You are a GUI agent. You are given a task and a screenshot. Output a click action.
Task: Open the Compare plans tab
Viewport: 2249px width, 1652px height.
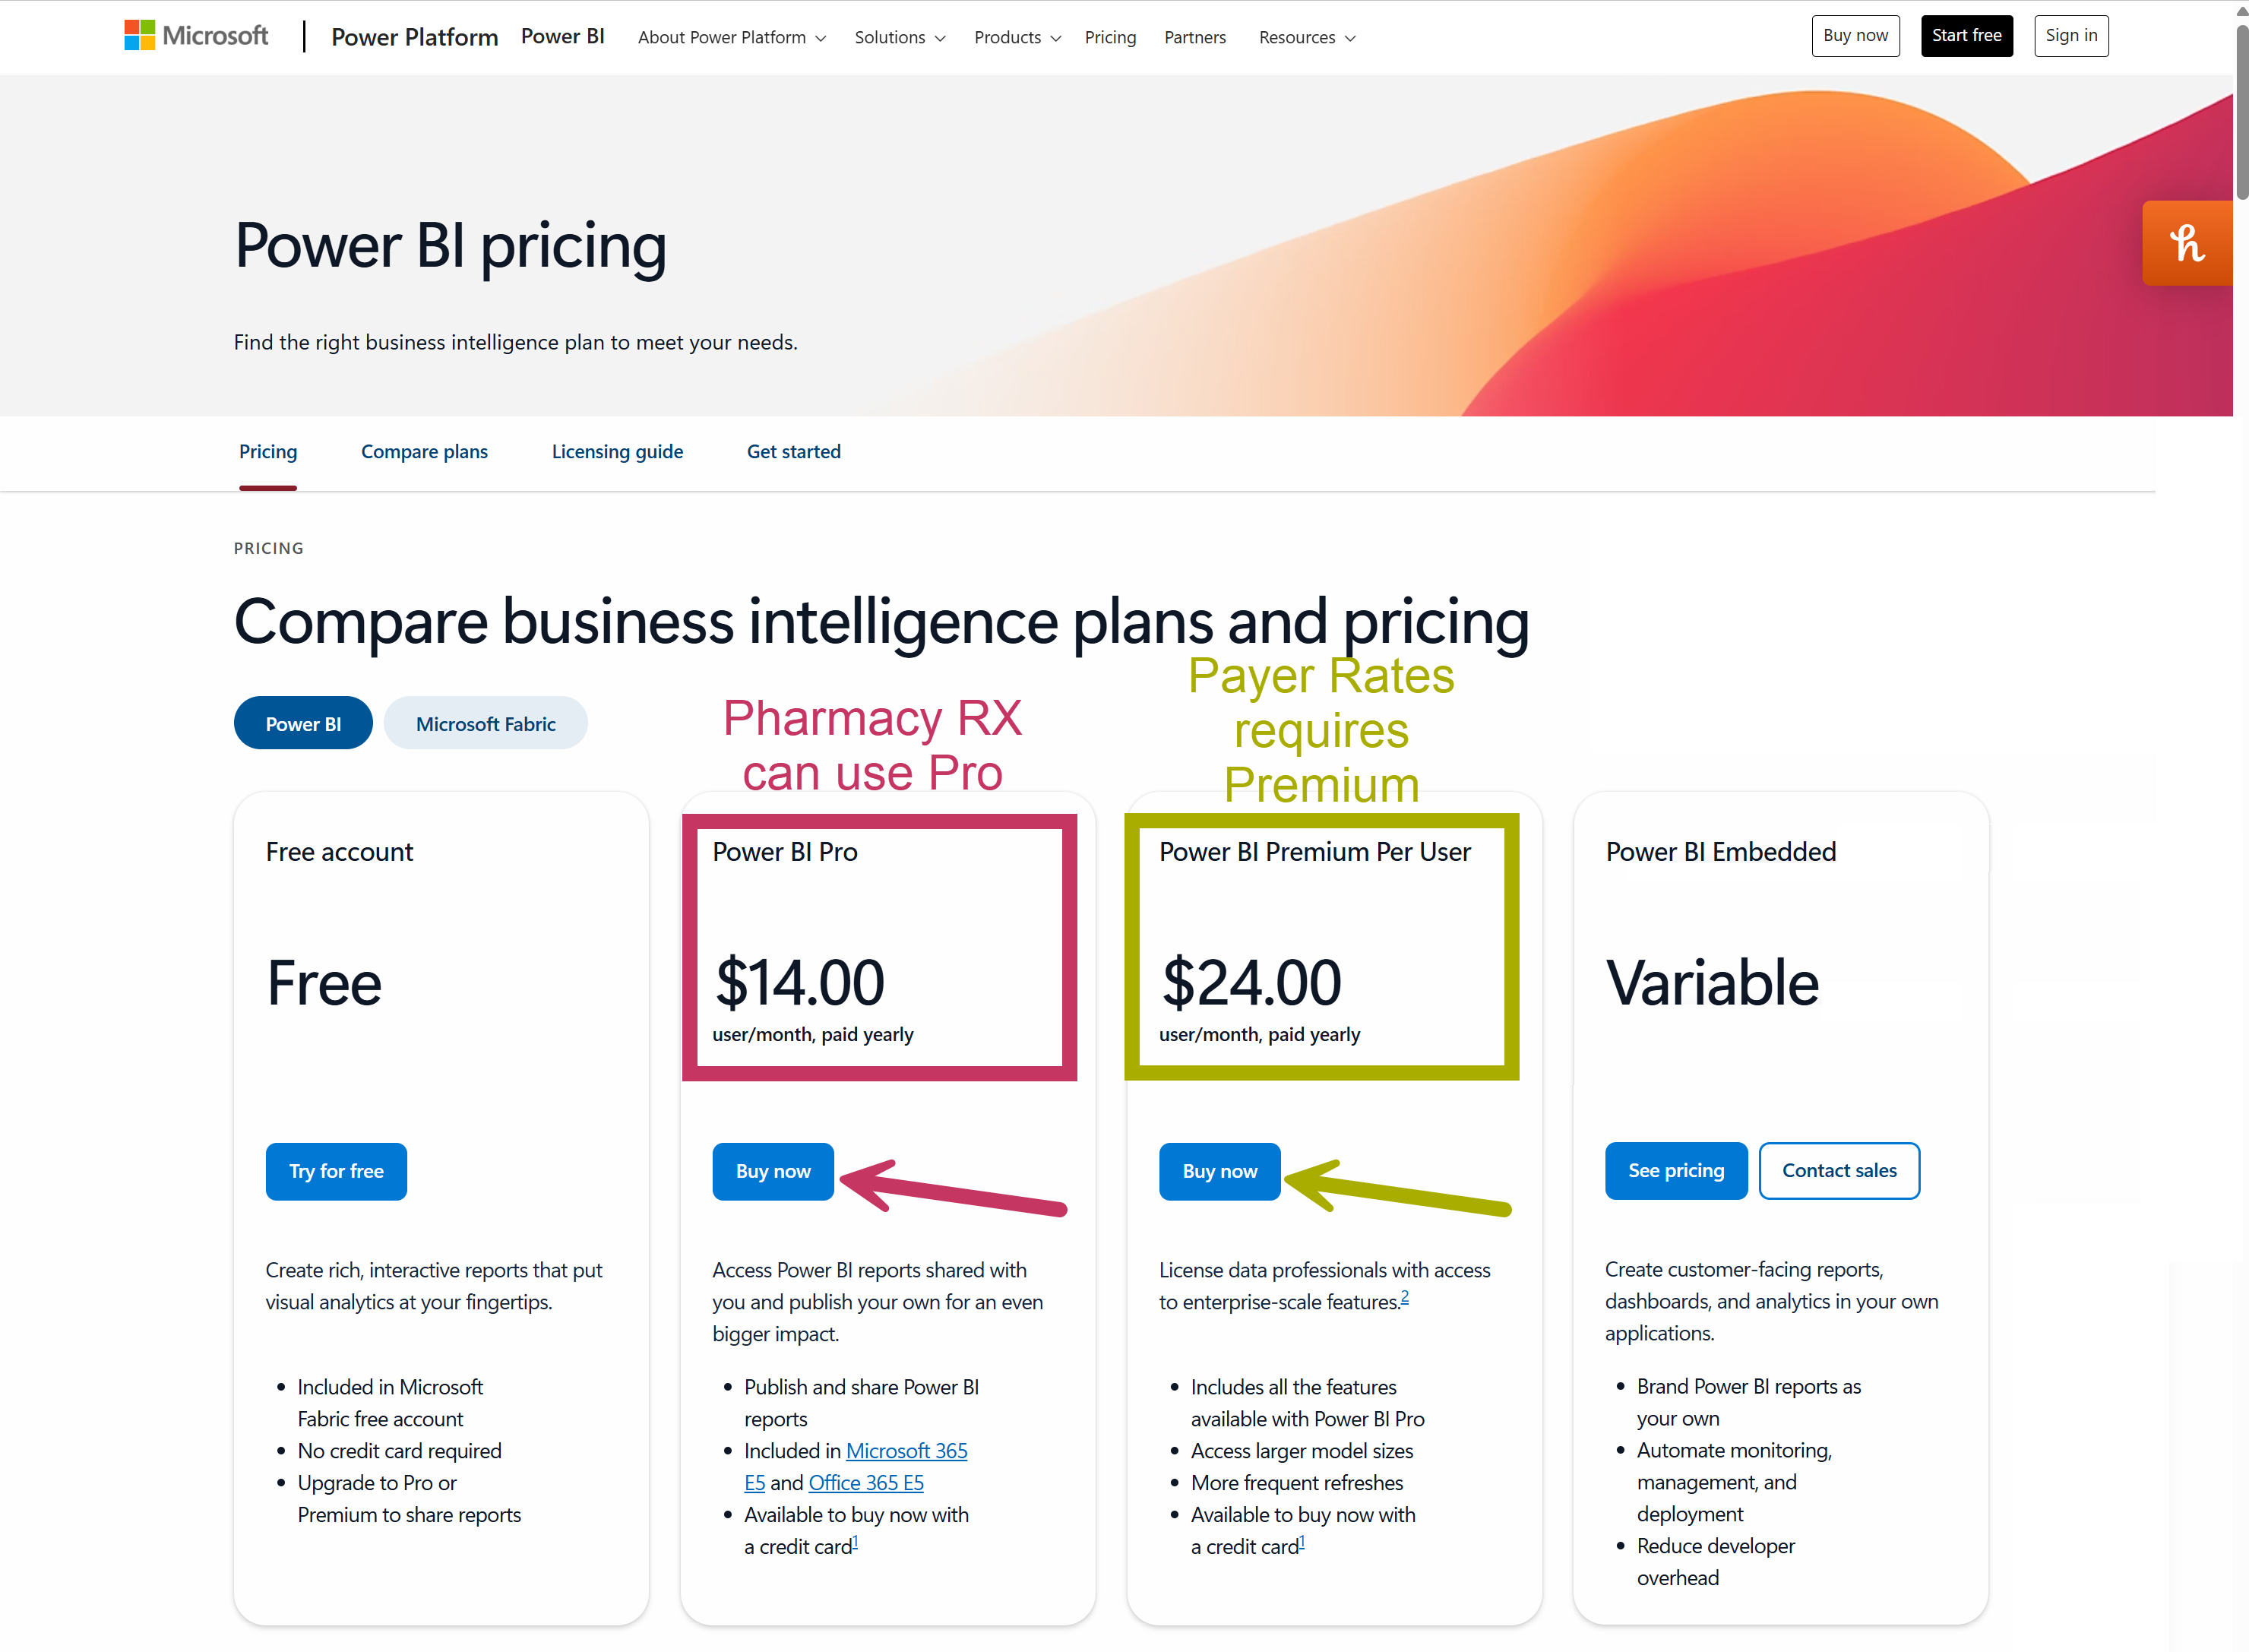click(424, 451)
